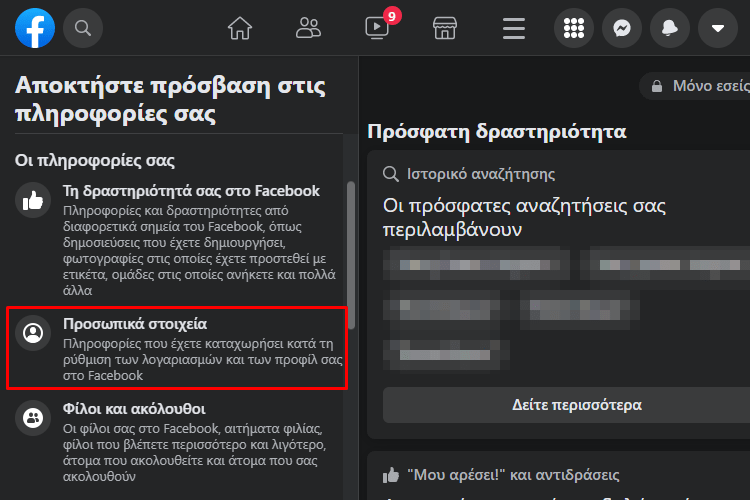Click the thumbs-up icon beside "Μου αρέσει!"
750x500 pixels.
tap(391, 475)
